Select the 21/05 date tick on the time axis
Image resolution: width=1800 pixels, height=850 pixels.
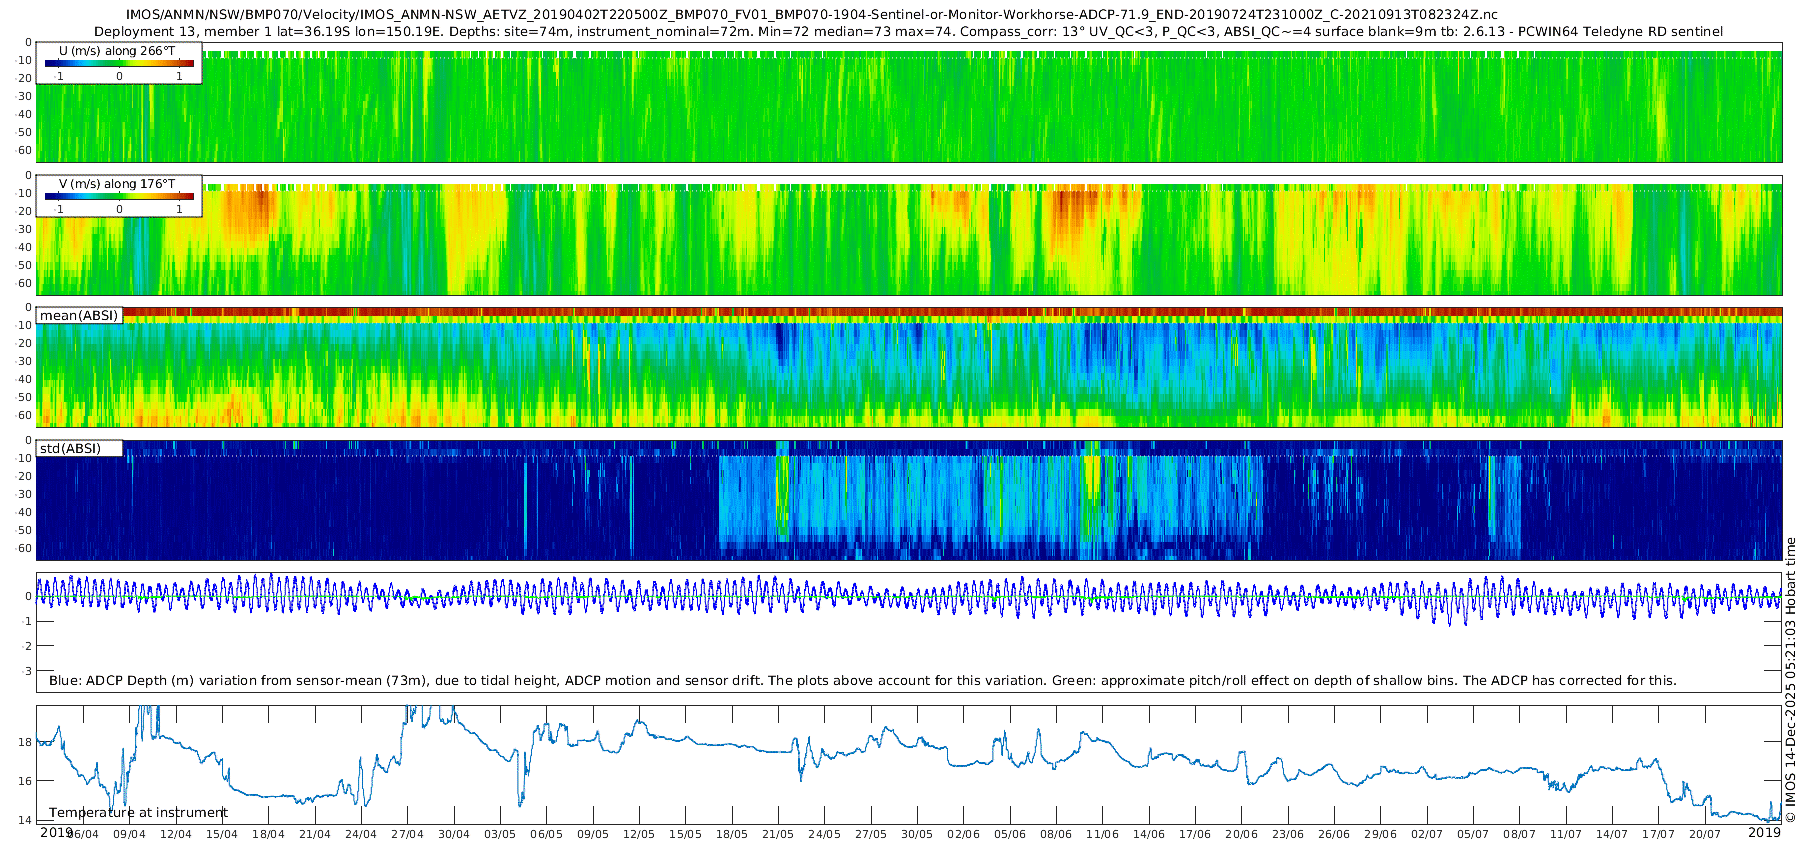point(778,835)
